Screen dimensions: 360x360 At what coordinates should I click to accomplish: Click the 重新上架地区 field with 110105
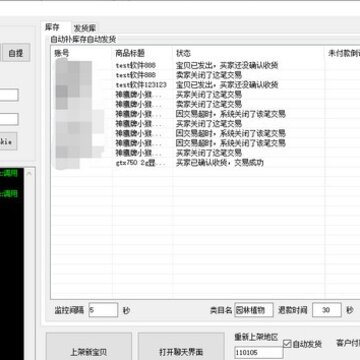pyautogui.click(x=259, y=353)
